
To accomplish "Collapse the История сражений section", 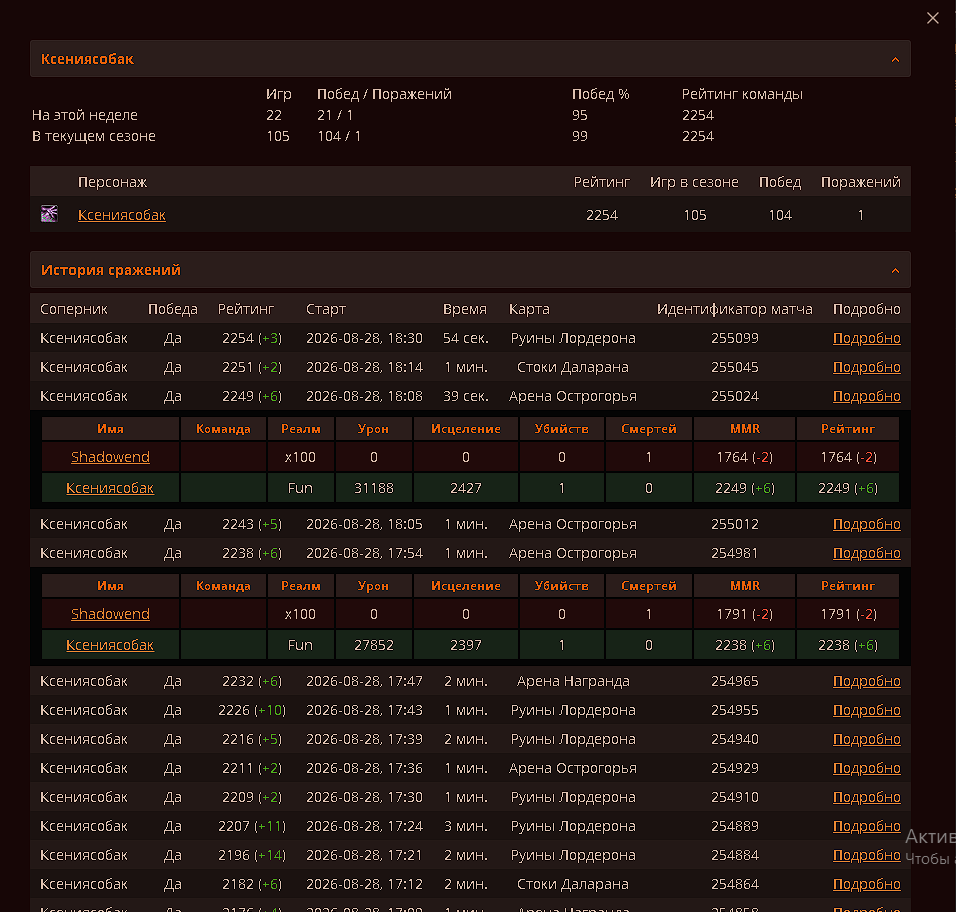I will 895,271.
